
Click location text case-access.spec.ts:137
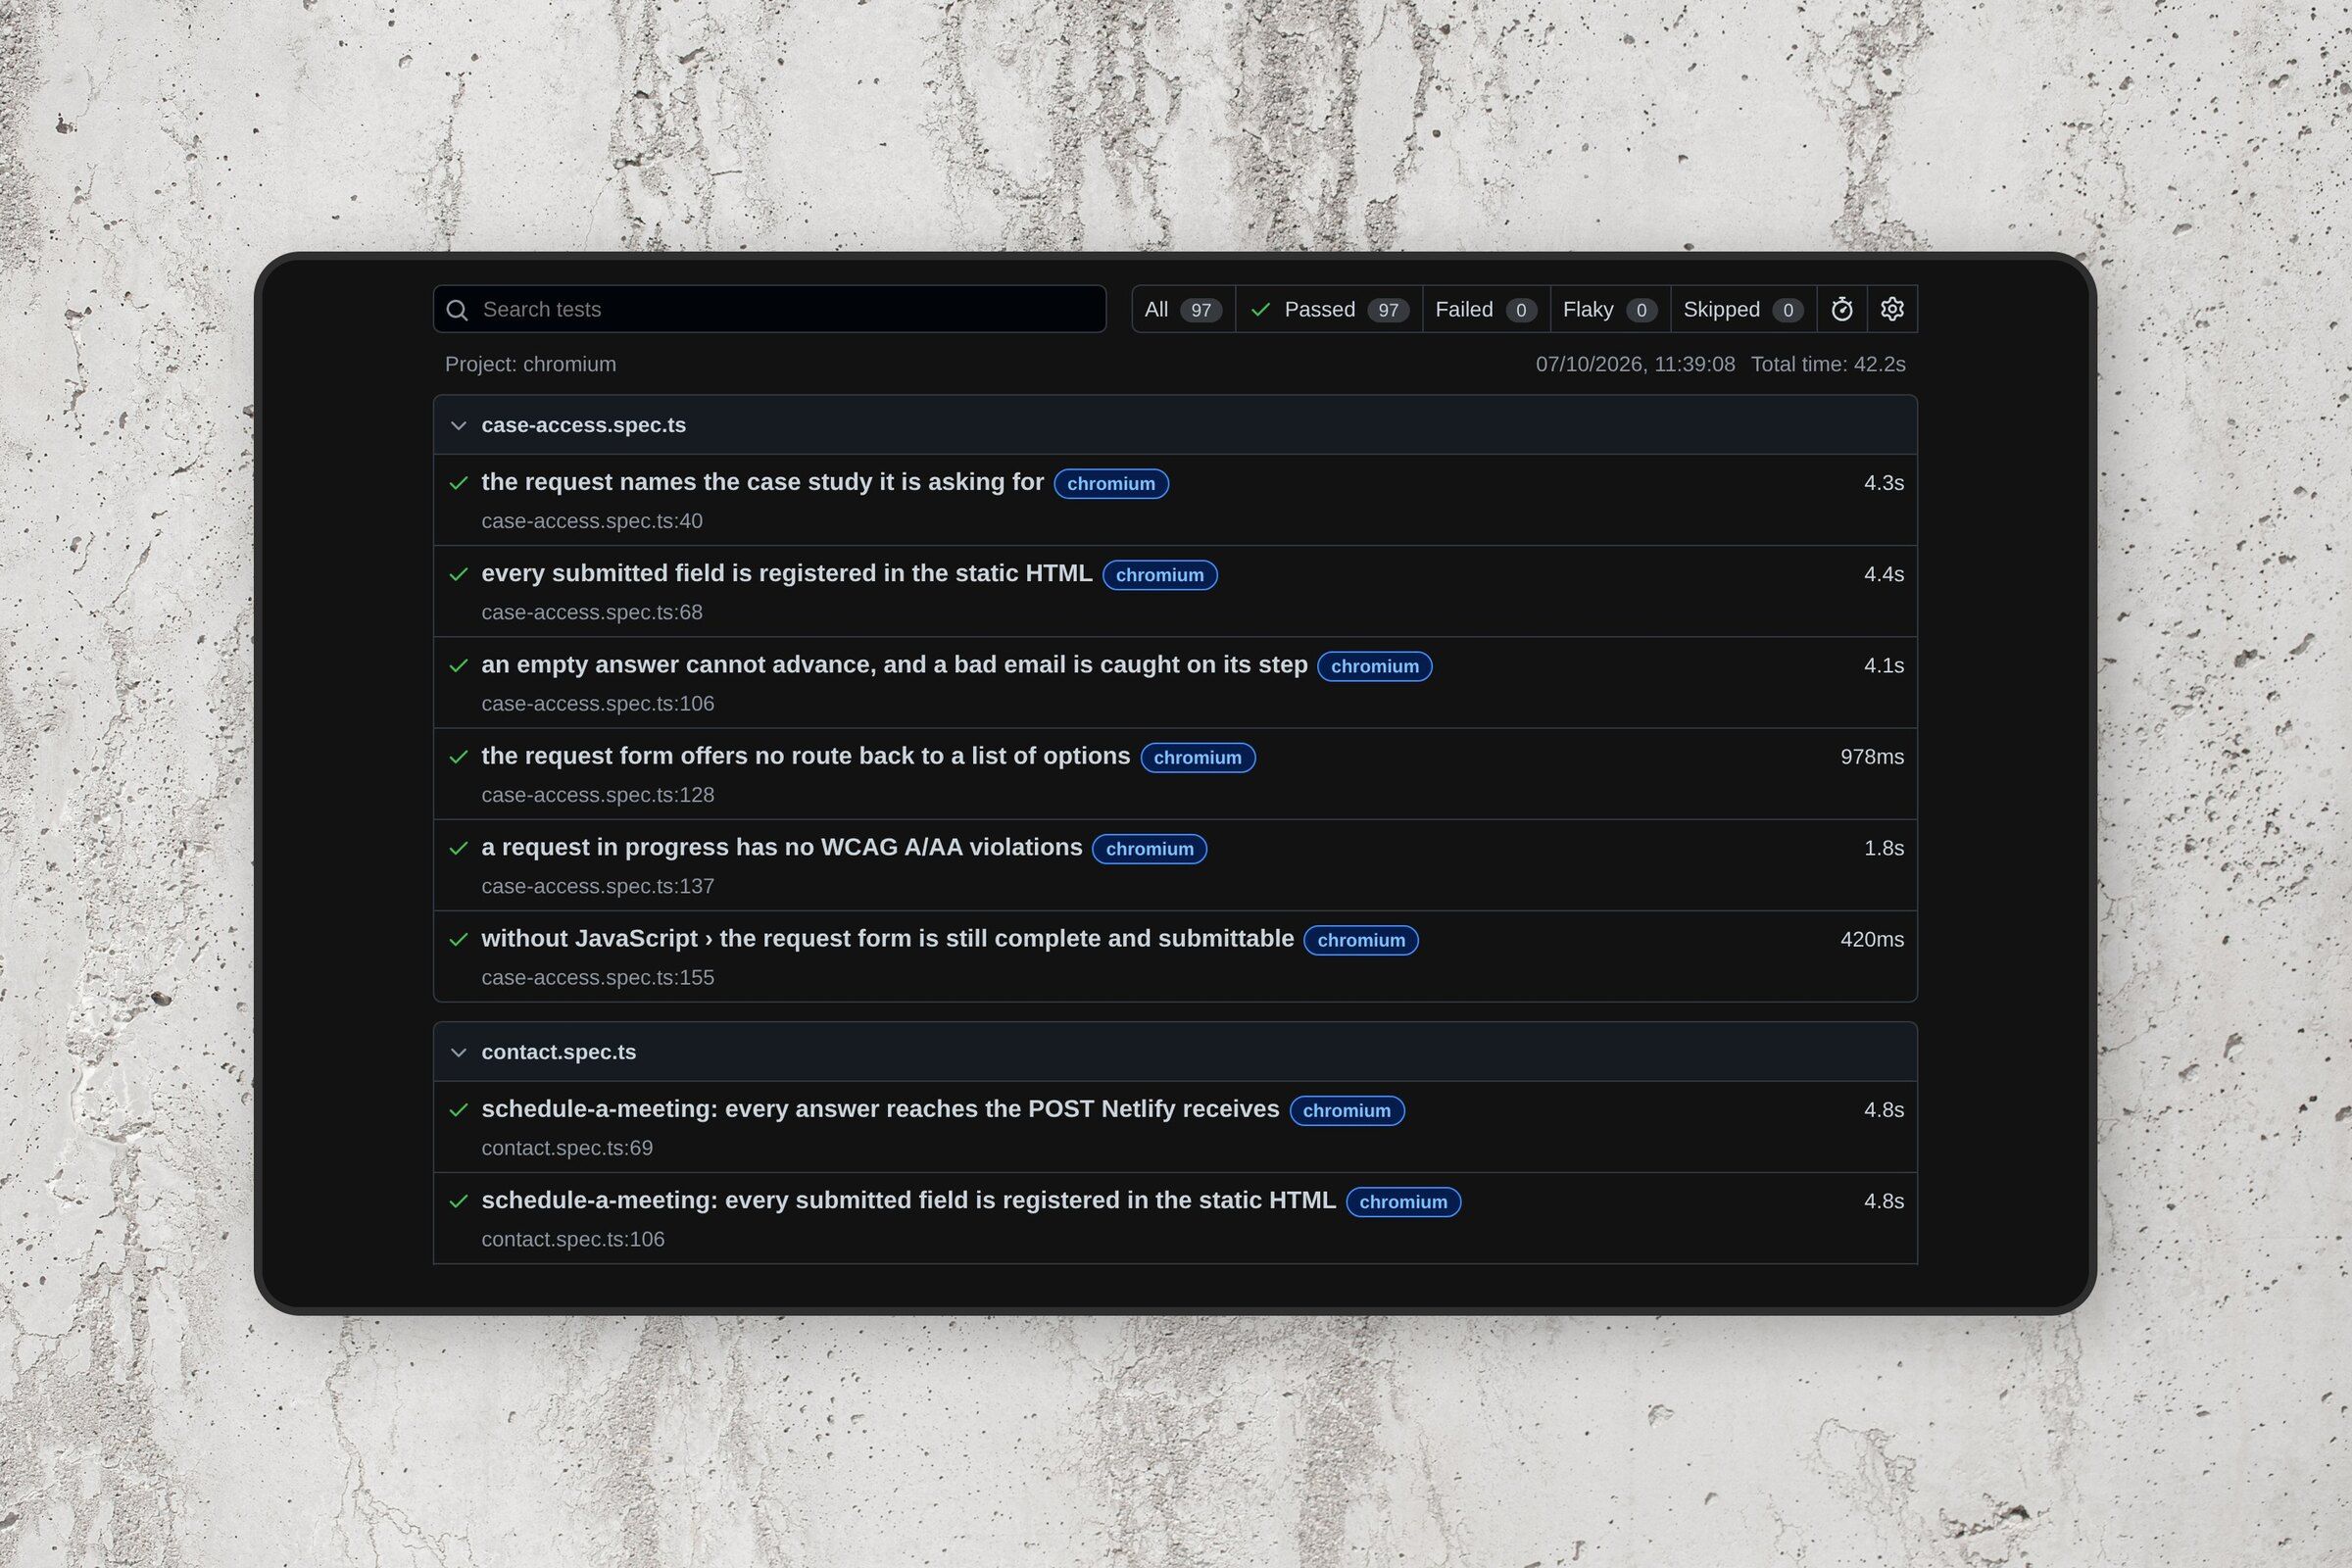pos(598,886)
